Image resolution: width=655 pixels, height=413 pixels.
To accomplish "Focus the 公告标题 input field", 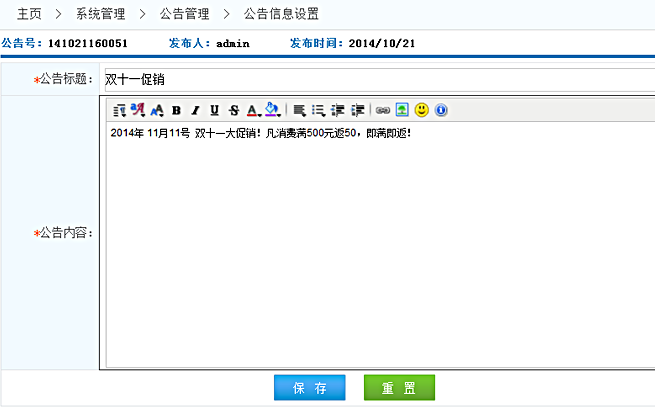I will point(380,79).
